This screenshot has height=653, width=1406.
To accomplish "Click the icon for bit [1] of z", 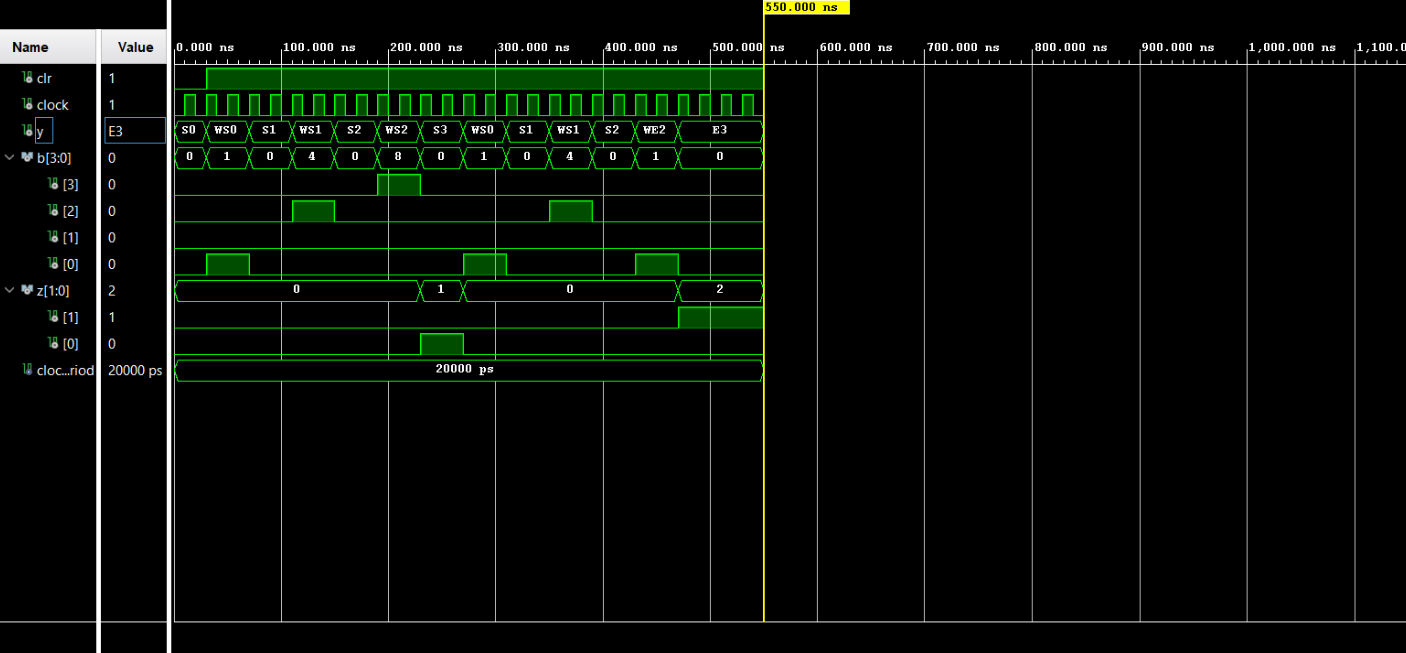I will [54, 317].
